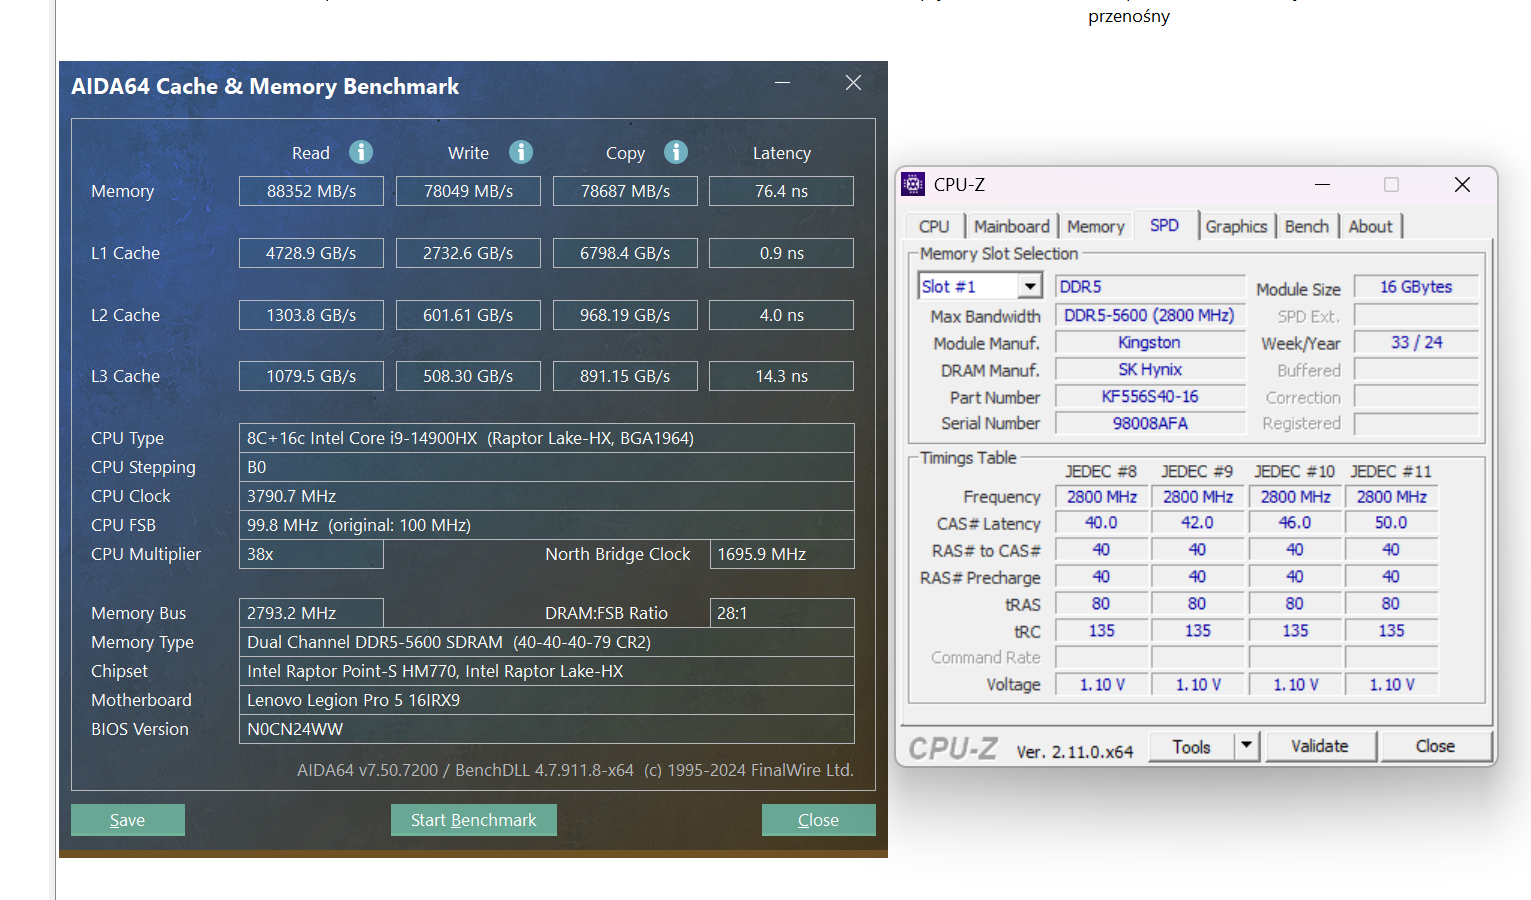
Task: Go to the Graphics tab
Action: [x=1236, y=227]
